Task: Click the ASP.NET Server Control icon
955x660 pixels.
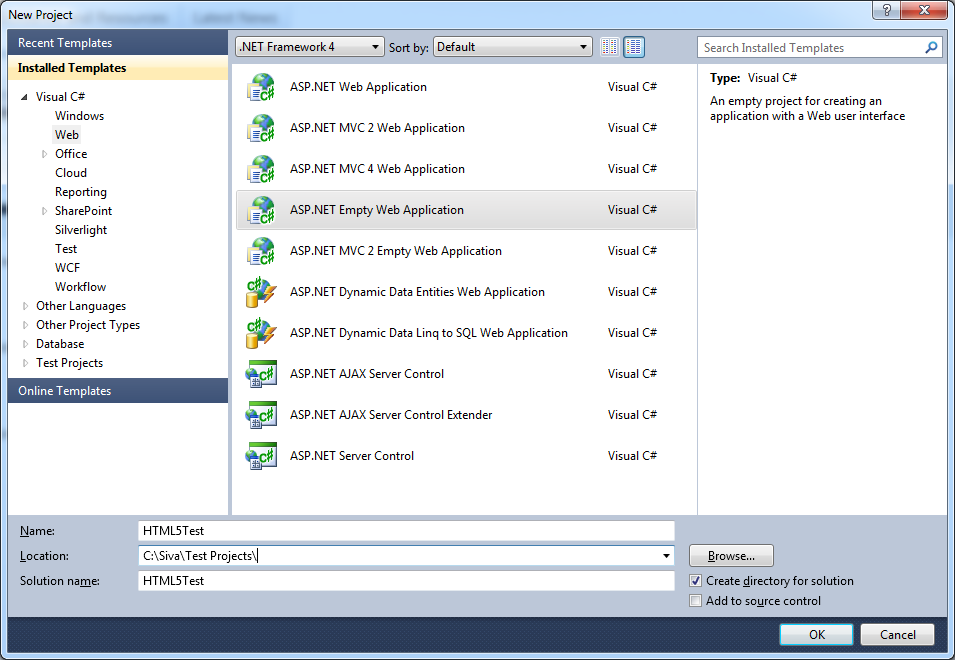Action: (261, 456)
